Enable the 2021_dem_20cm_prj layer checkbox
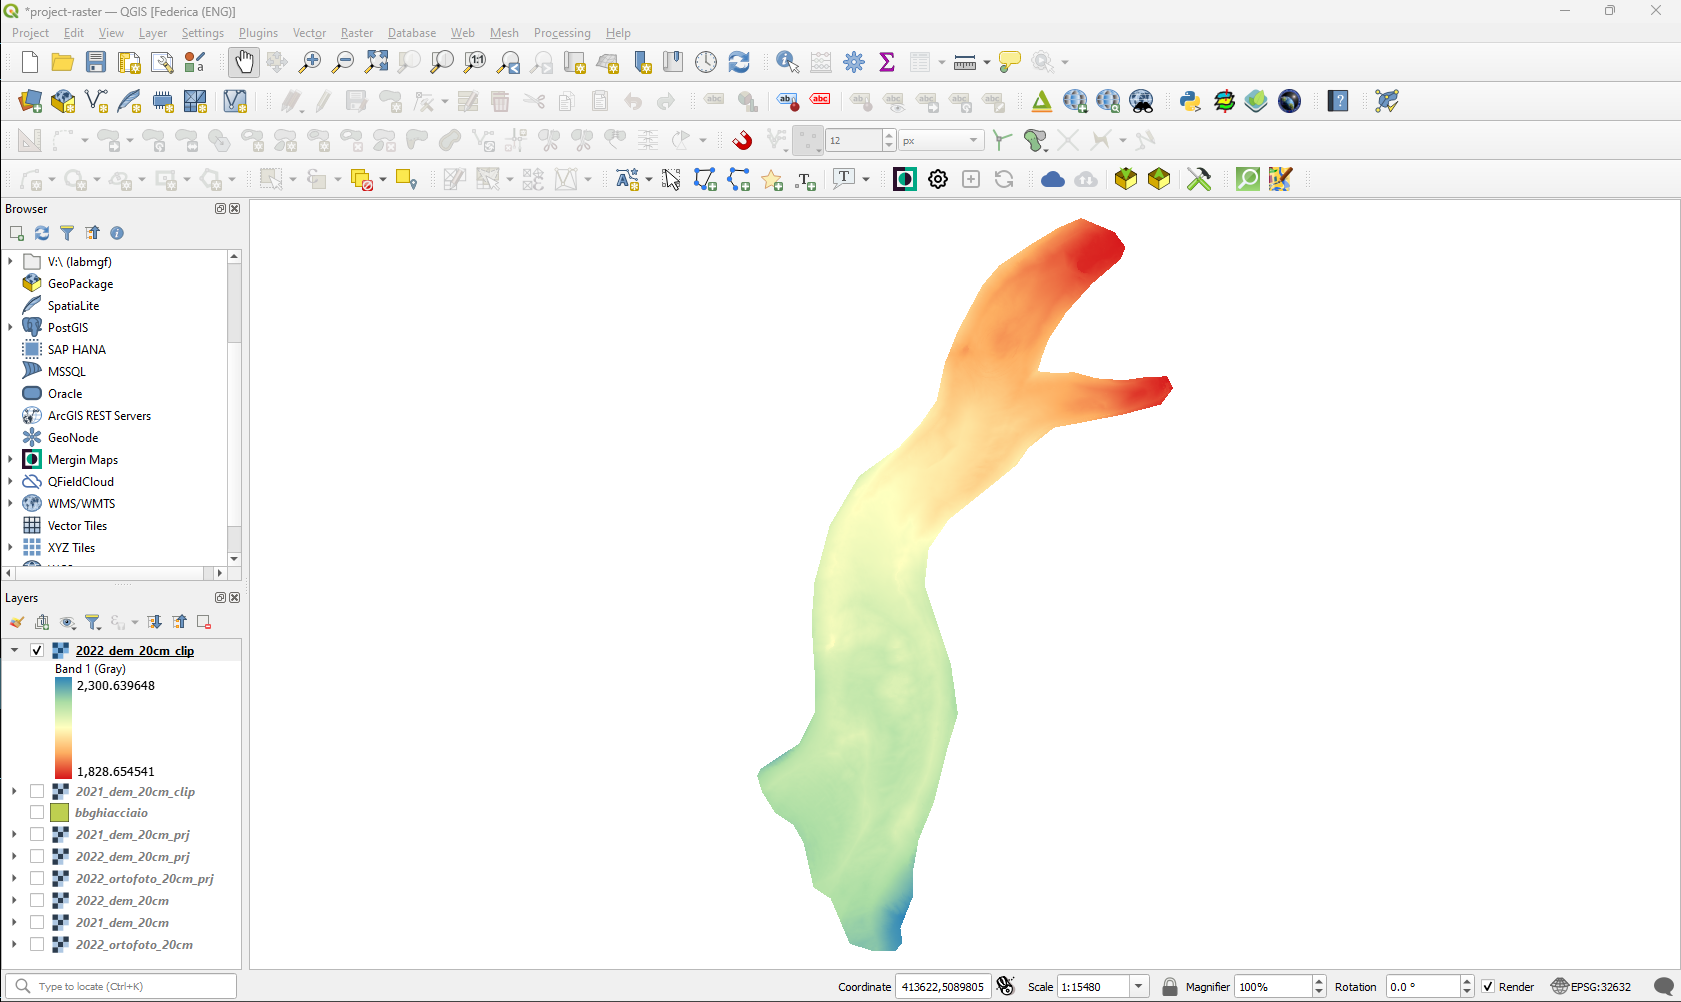 point(37,835)
